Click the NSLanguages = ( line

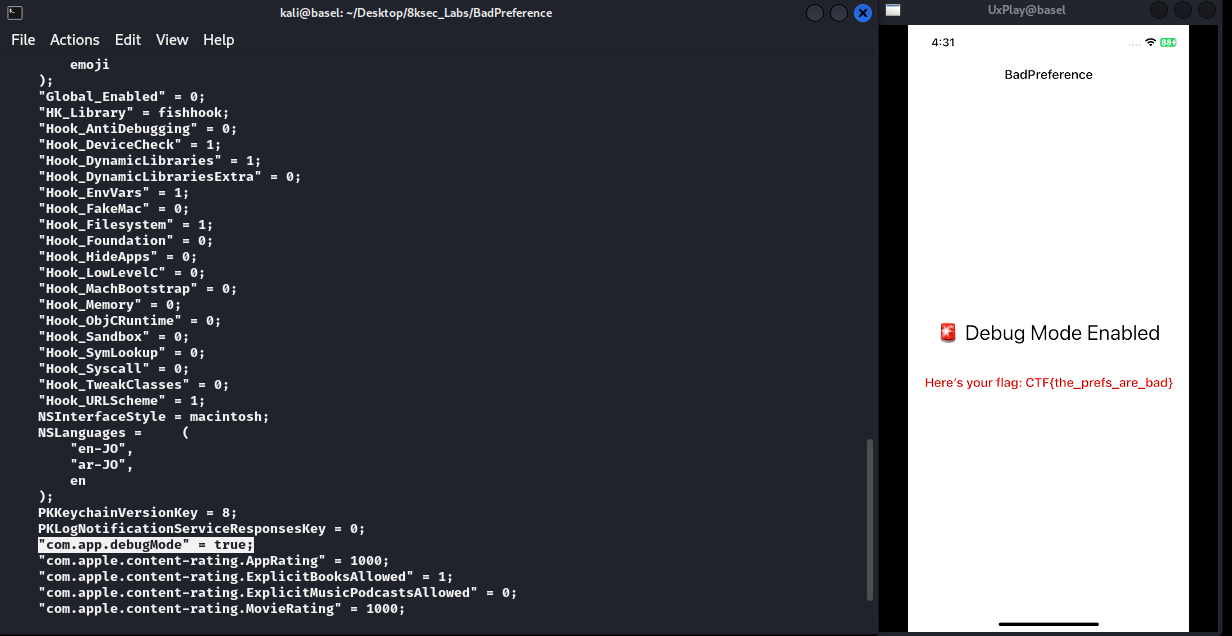(113, 433)
